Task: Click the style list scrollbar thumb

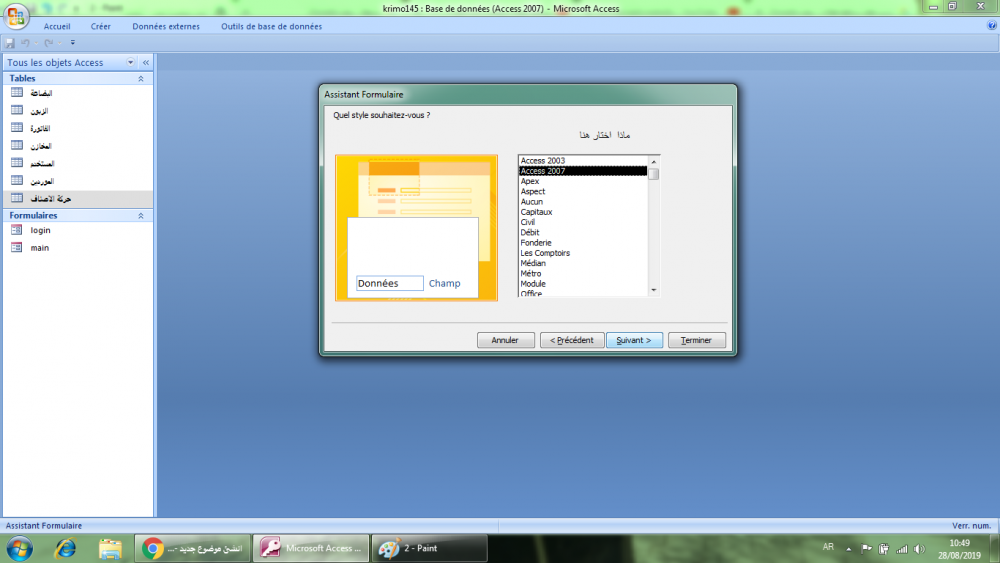Action: 654,174
